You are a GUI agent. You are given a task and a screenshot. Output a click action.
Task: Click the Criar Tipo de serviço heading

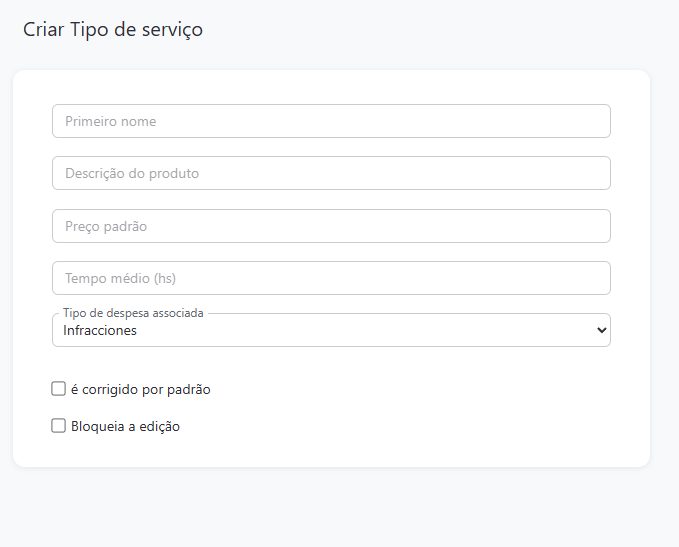pos(113,30)
